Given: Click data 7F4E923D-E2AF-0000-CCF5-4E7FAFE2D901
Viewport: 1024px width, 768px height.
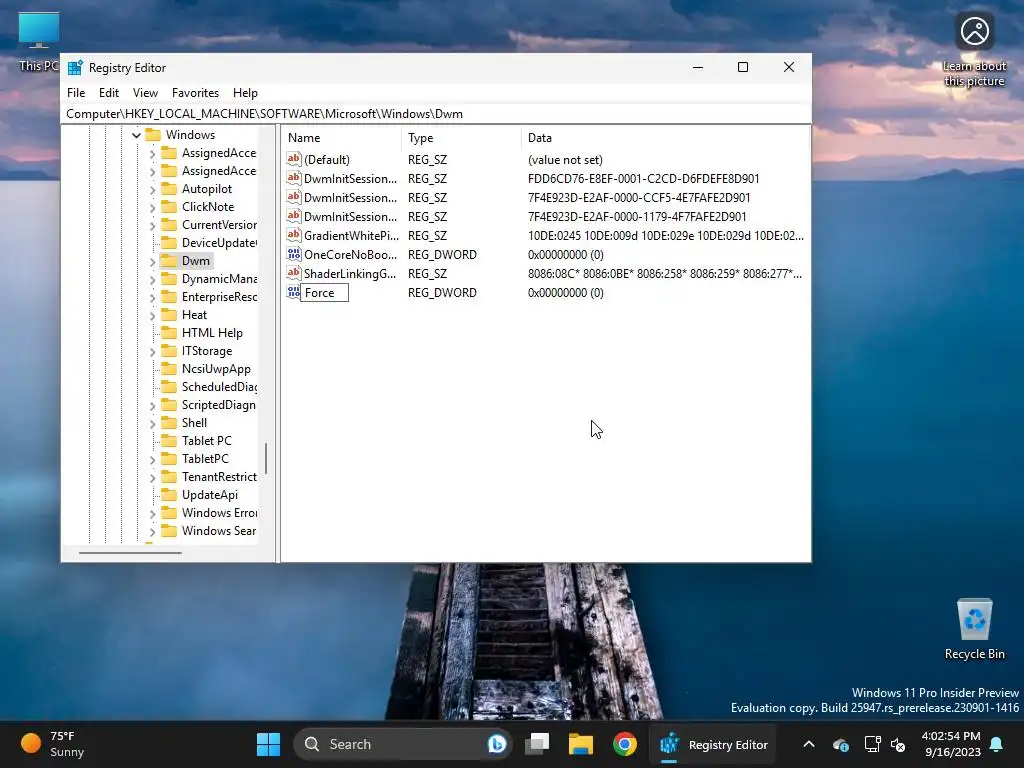Looking at the screenshot, I should coord(639,197).
